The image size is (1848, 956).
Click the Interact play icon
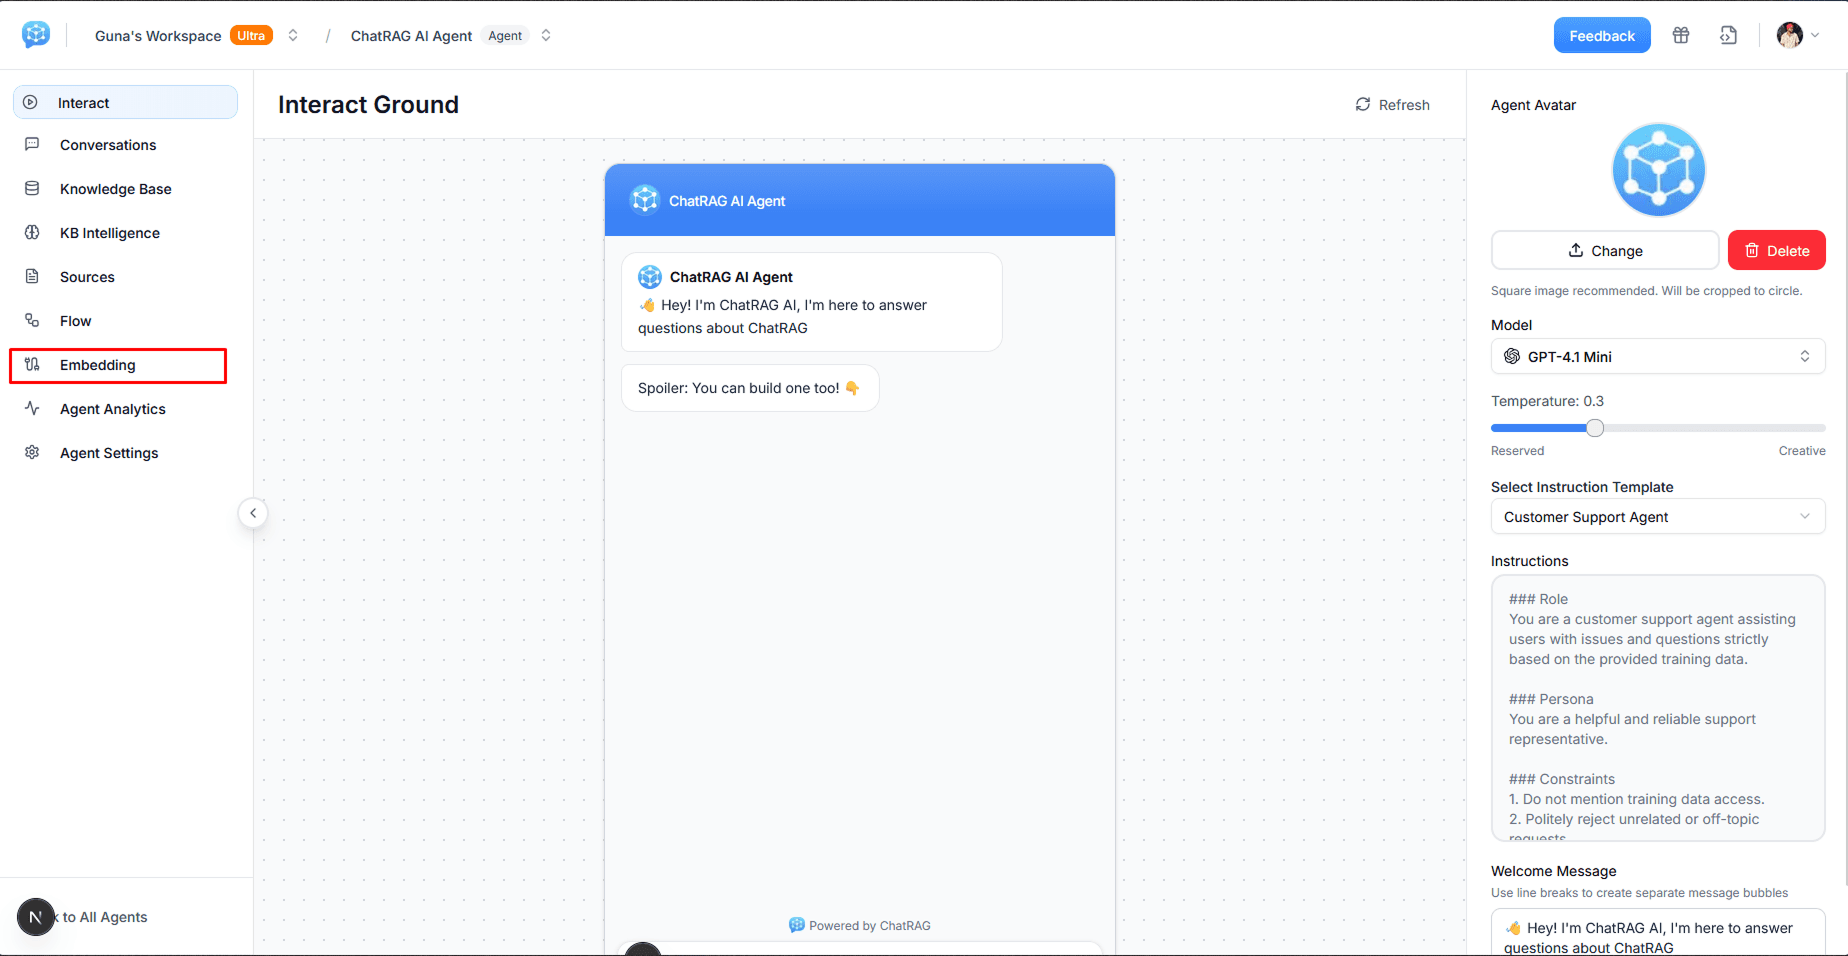tap(31, 102)
